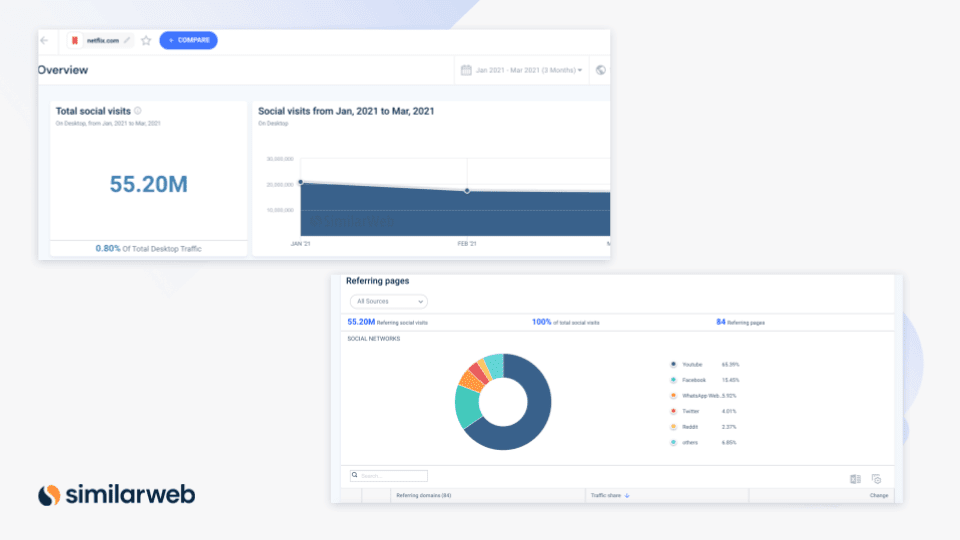Click the 0.80% Of Total Desktop Traffic text

click(x=148, y=249)
